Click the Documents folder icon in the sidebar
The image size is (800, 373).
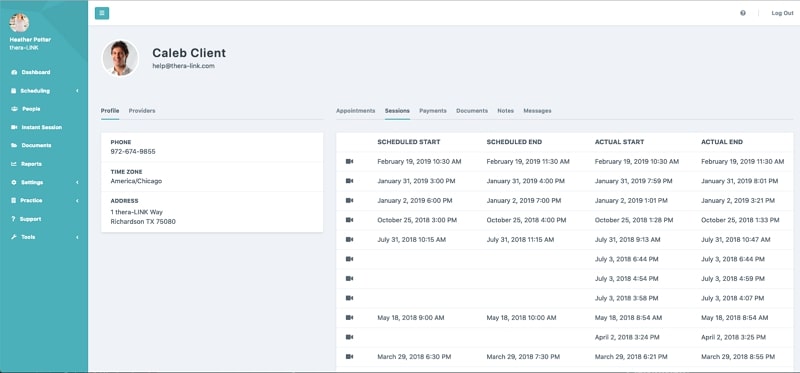click(14, 145)
